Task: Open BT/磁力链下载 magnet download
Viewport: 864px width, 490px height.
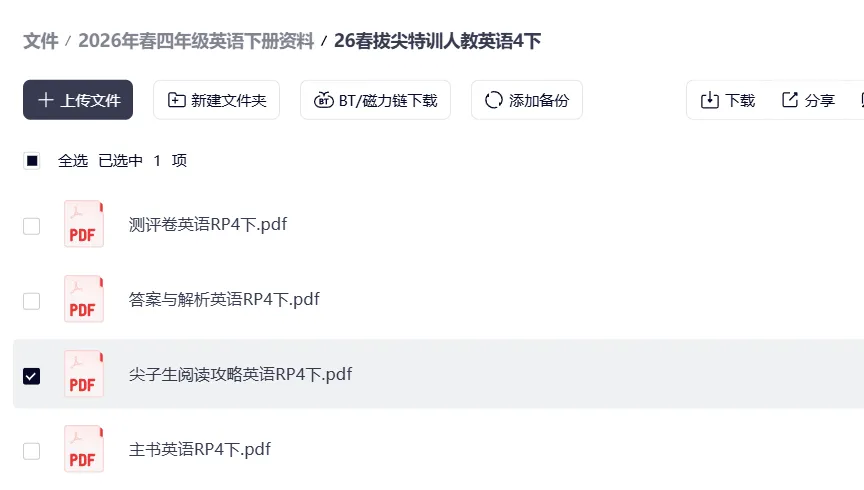Action: coord(375,100)
